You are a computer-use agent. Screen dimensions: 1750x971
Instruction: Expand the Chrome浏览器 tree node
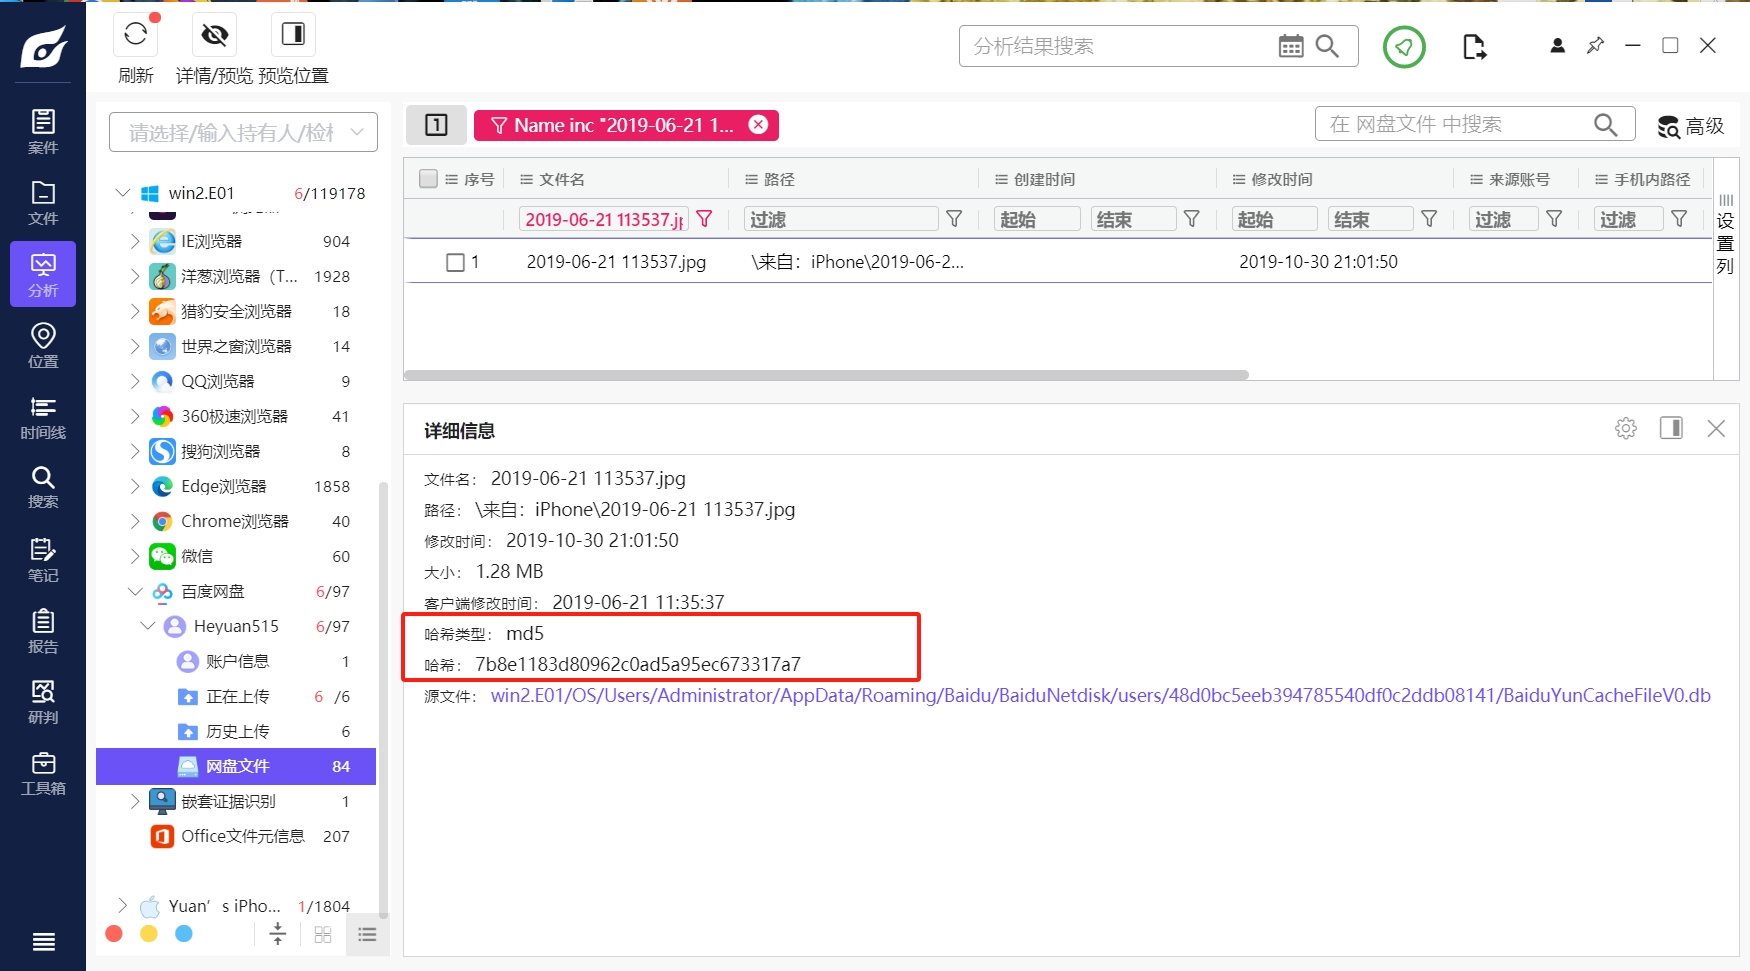135,521
